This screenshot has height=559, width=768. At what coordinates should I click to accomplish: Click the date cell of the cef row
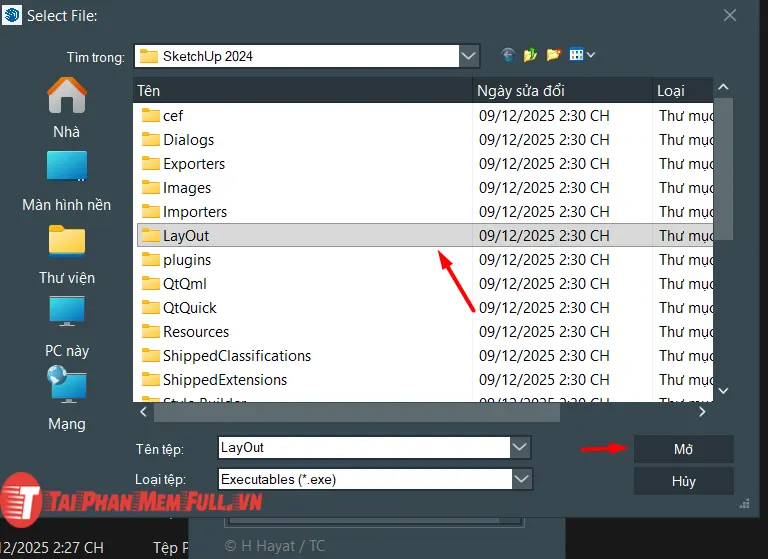click(544, 116)
